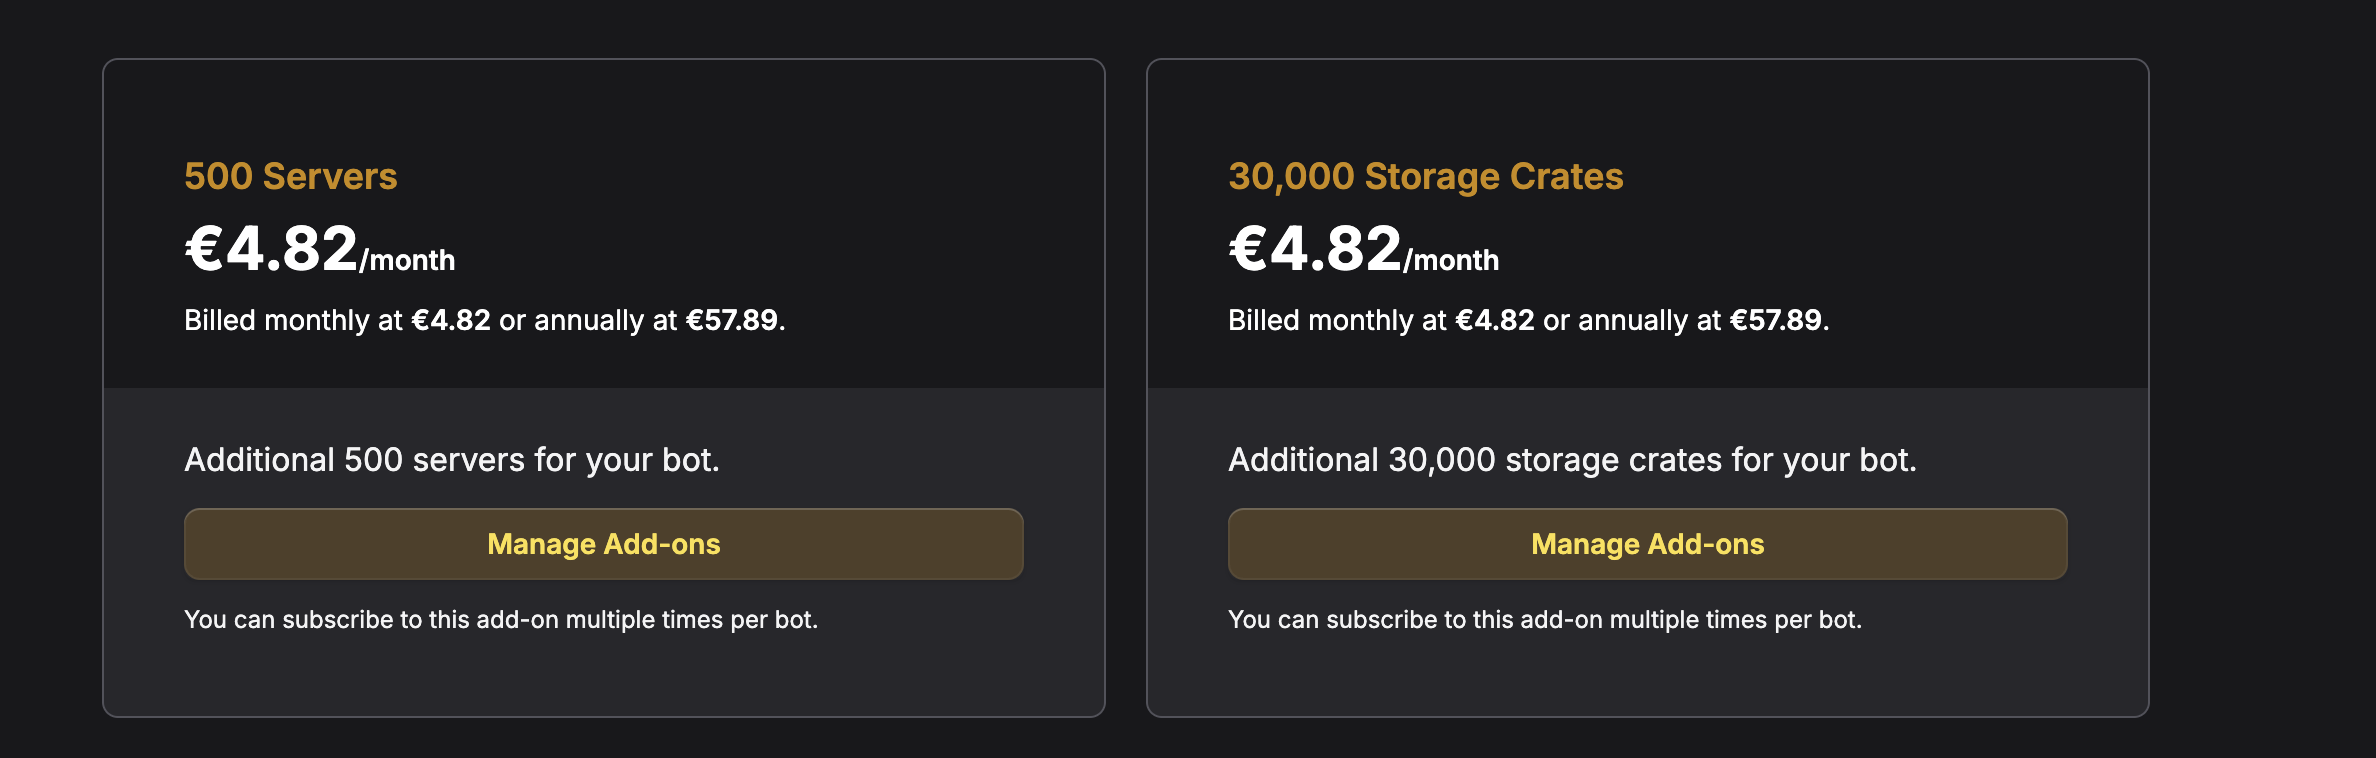
Task: Click the multiple-subscription note under 500 Servers
Action: (x=501, y=620)
